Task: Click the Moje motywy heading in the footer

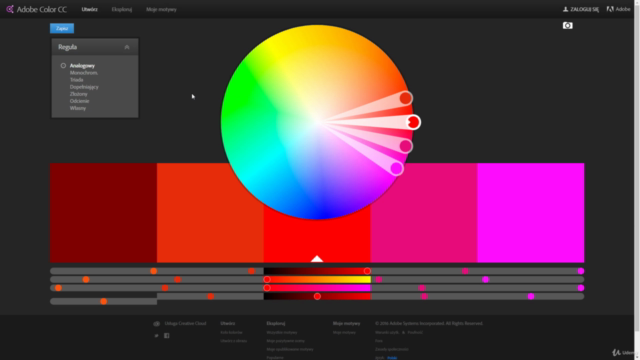Action: [346, 323]
